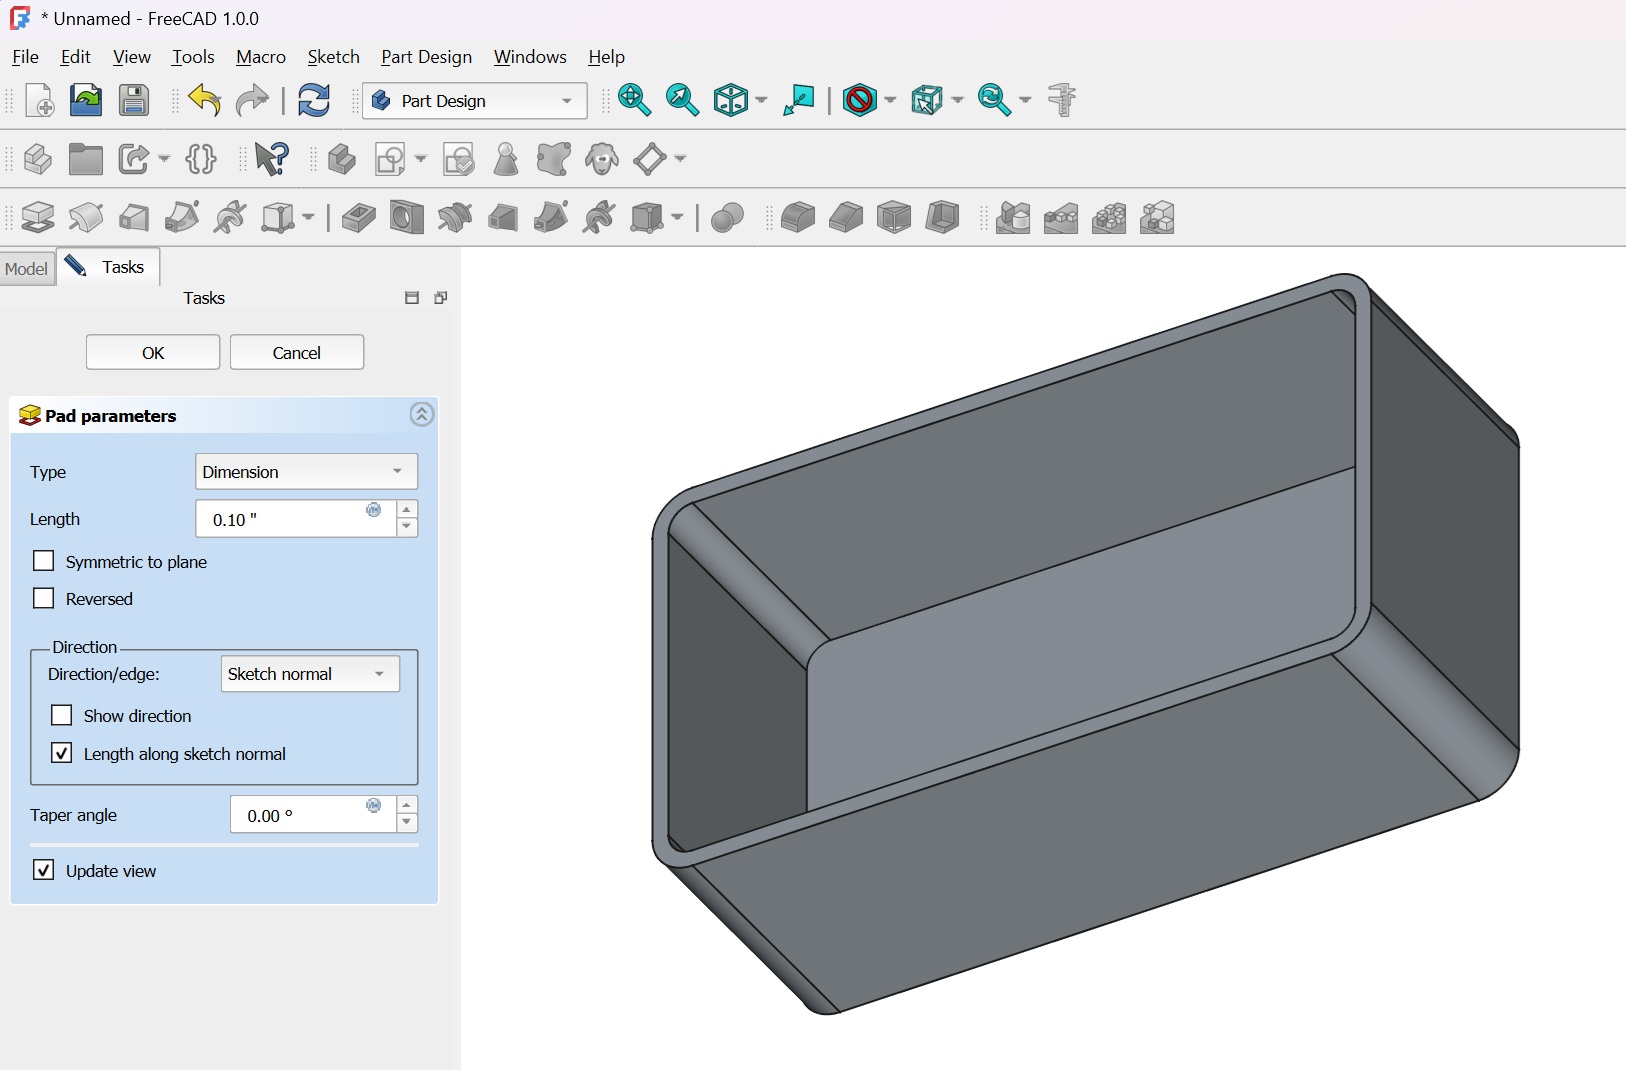Open the Type Dimension dropdown
The height and width of the screenshot is (1070, 1626).
[306, 472]
